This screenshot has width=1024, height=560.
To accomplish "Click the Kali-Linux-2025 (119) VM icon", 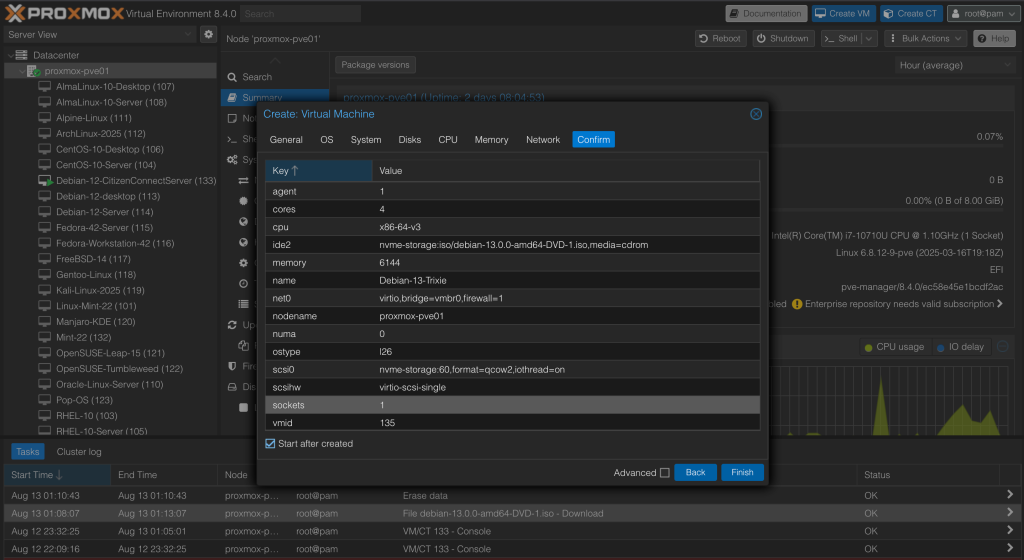I will pos(44,290).
